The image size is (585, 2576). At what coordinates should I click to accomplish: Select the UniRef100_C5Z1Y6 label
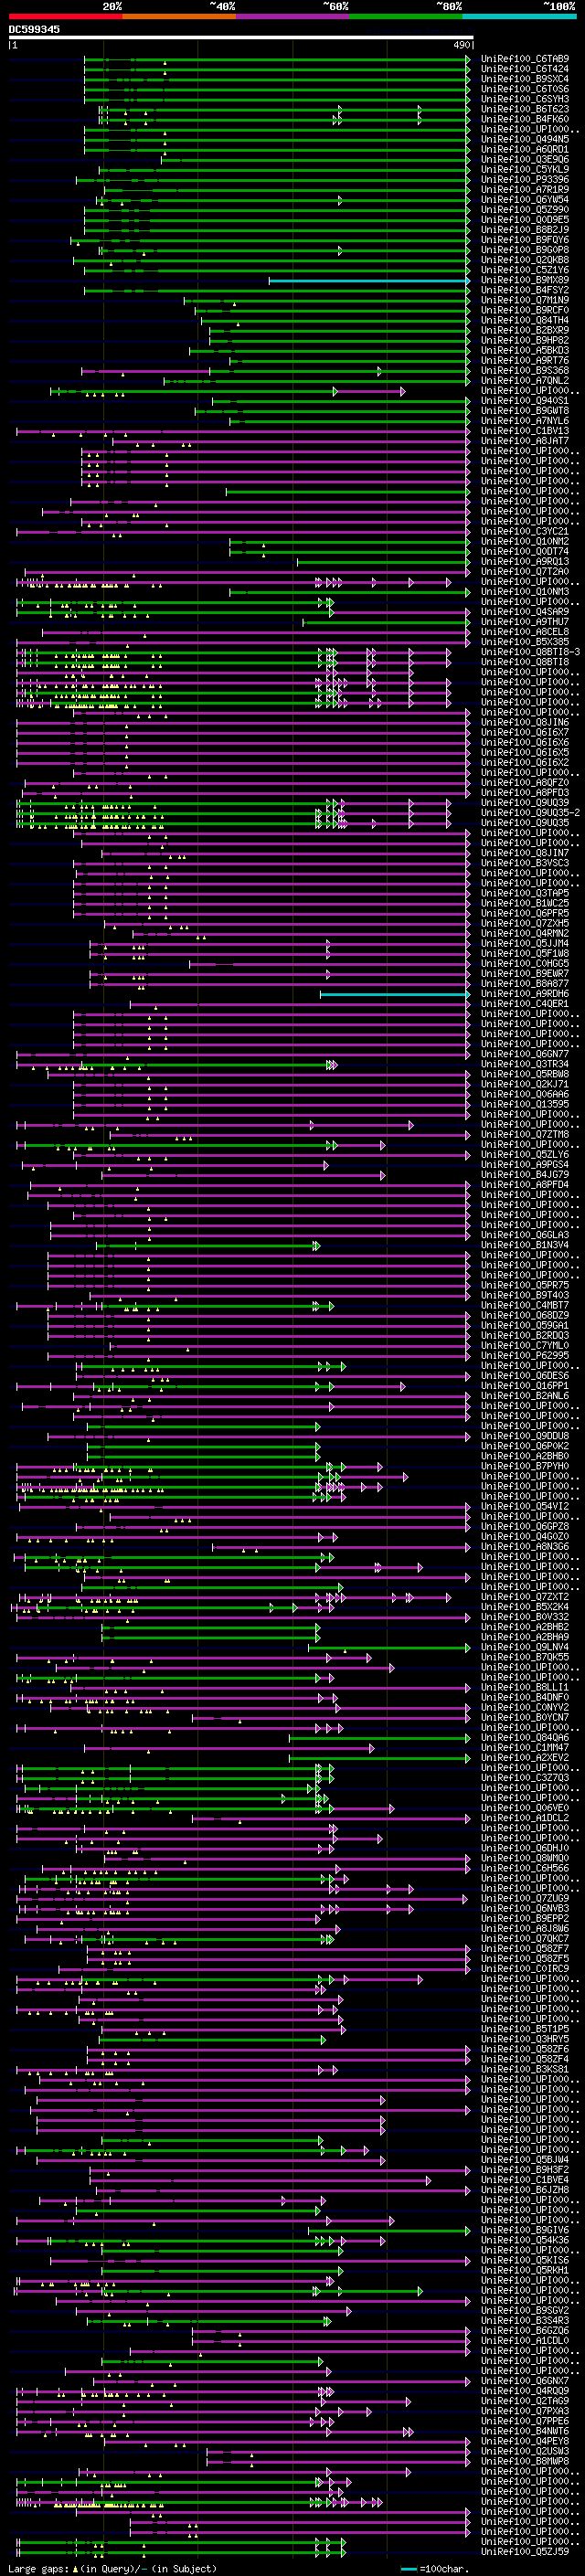525,270
